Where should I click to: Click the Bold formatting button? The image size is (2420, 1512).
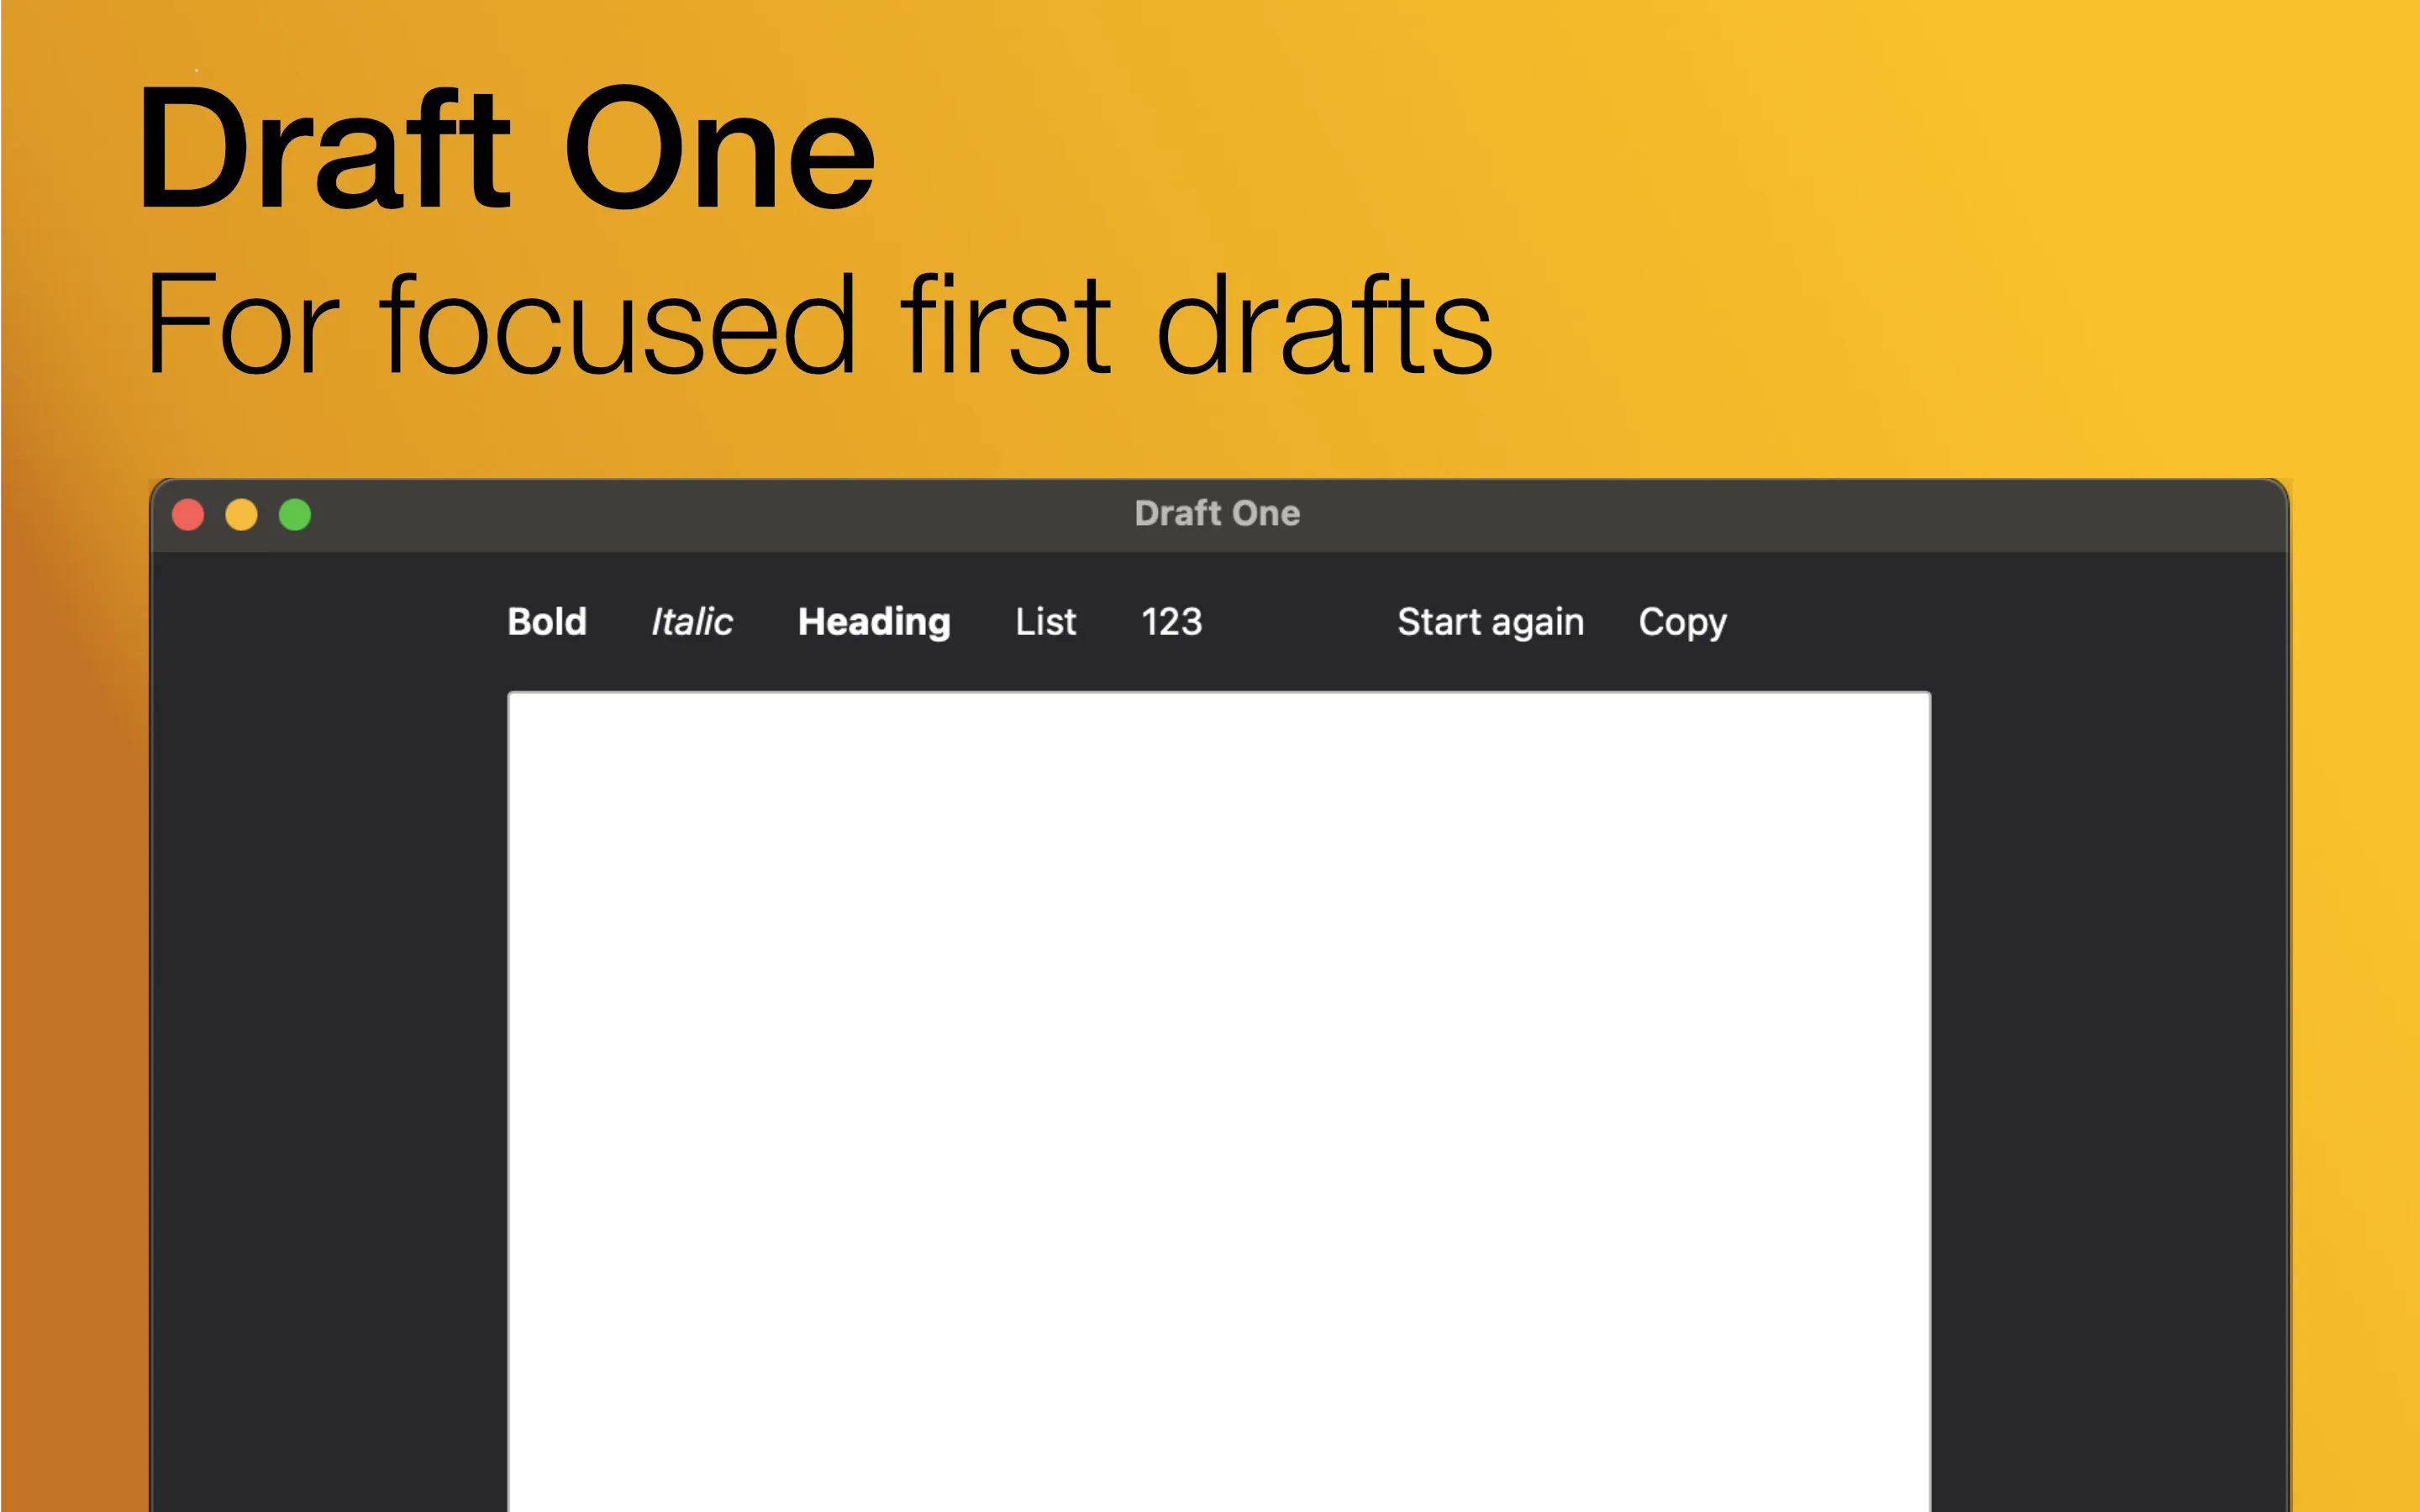tap(544, 620)
